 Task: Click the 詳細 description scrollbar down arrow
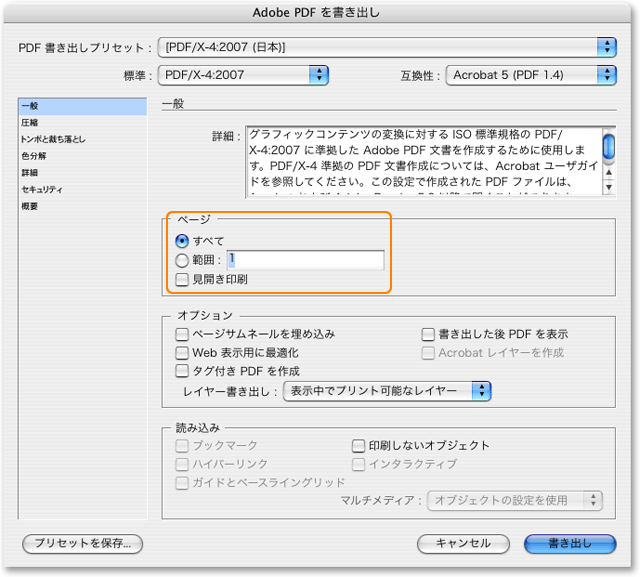click(x=608, y=187)
